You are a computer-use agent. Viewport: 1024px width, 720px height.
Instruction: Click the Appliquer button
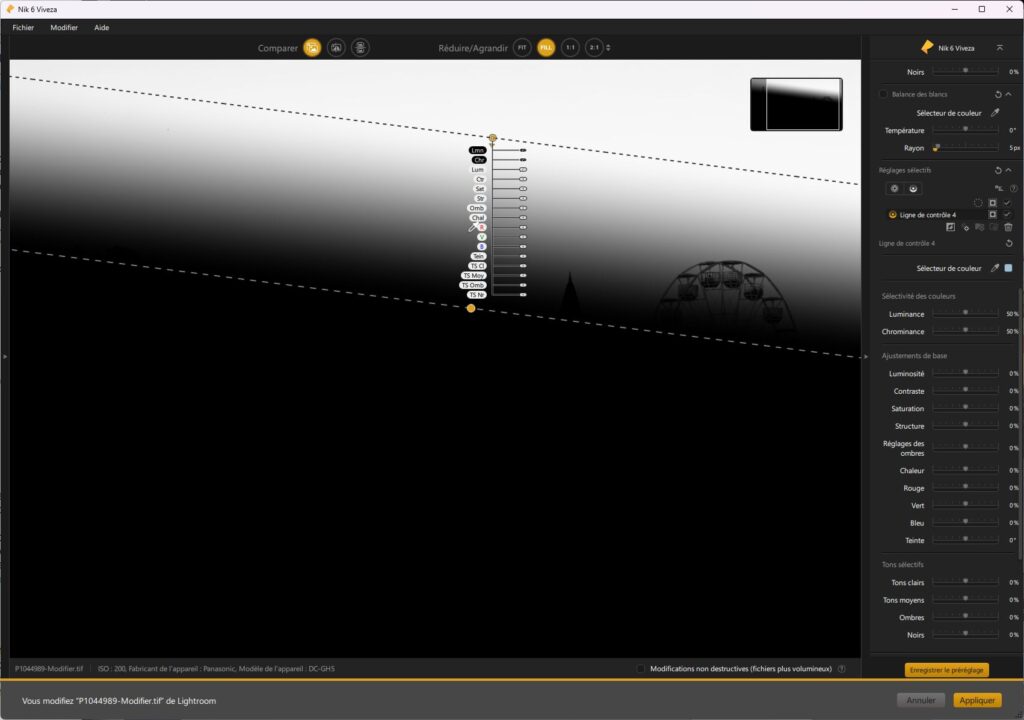coord(977,700)
